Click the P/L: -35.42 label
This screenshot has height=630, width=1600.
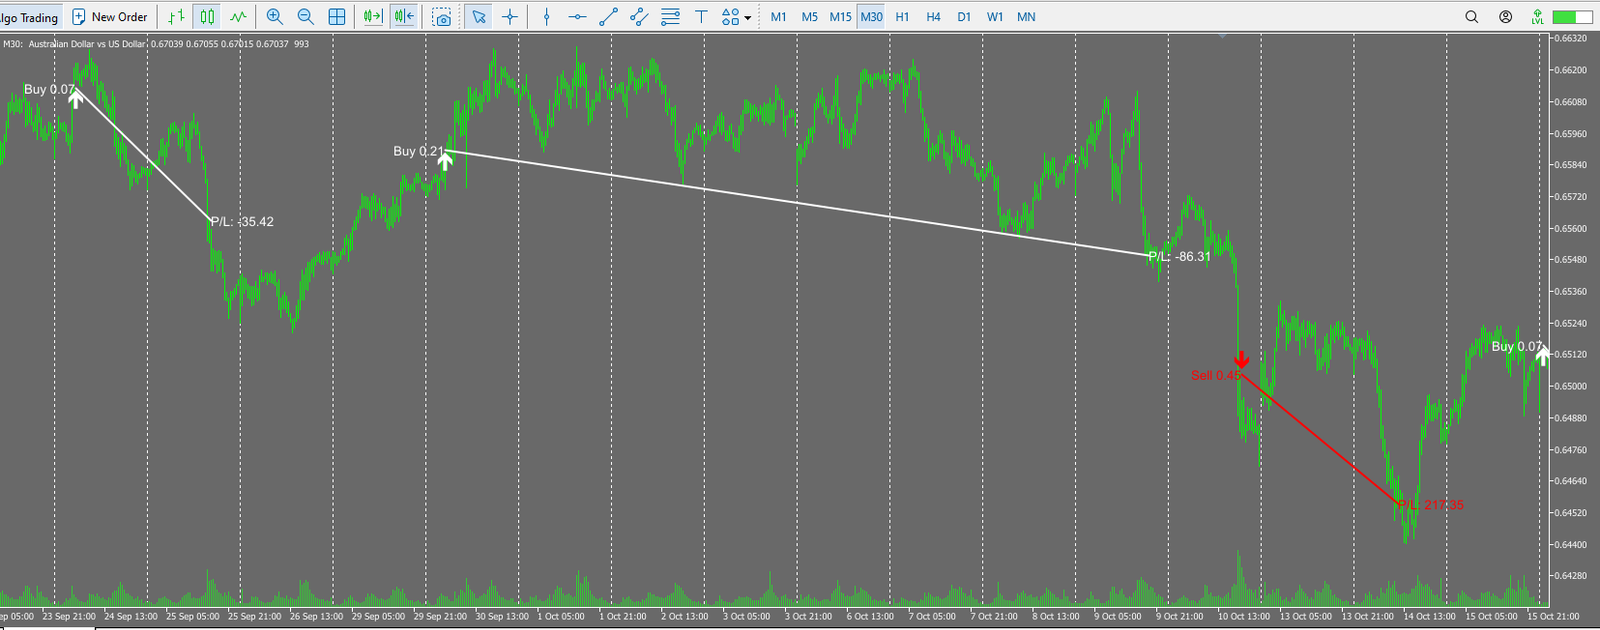click(242, 222)
